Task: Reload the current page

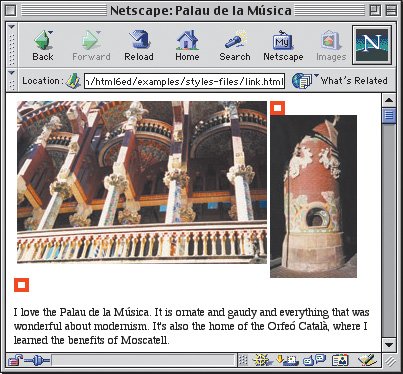Action: (x=139, y=45)
